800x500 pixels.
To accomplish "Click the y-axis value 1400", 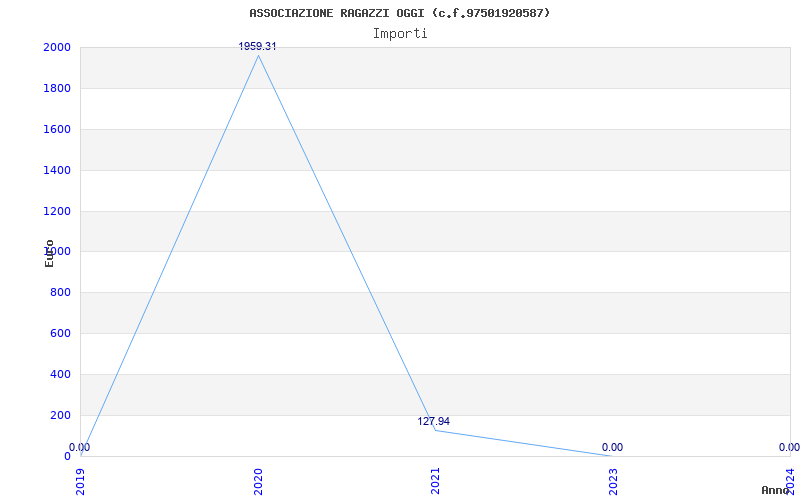I will [57, 170].
